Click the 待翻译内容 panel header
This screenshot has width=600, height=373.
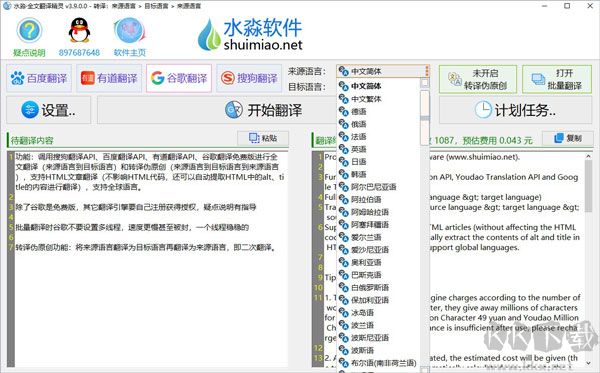click(x=32, y=140)
